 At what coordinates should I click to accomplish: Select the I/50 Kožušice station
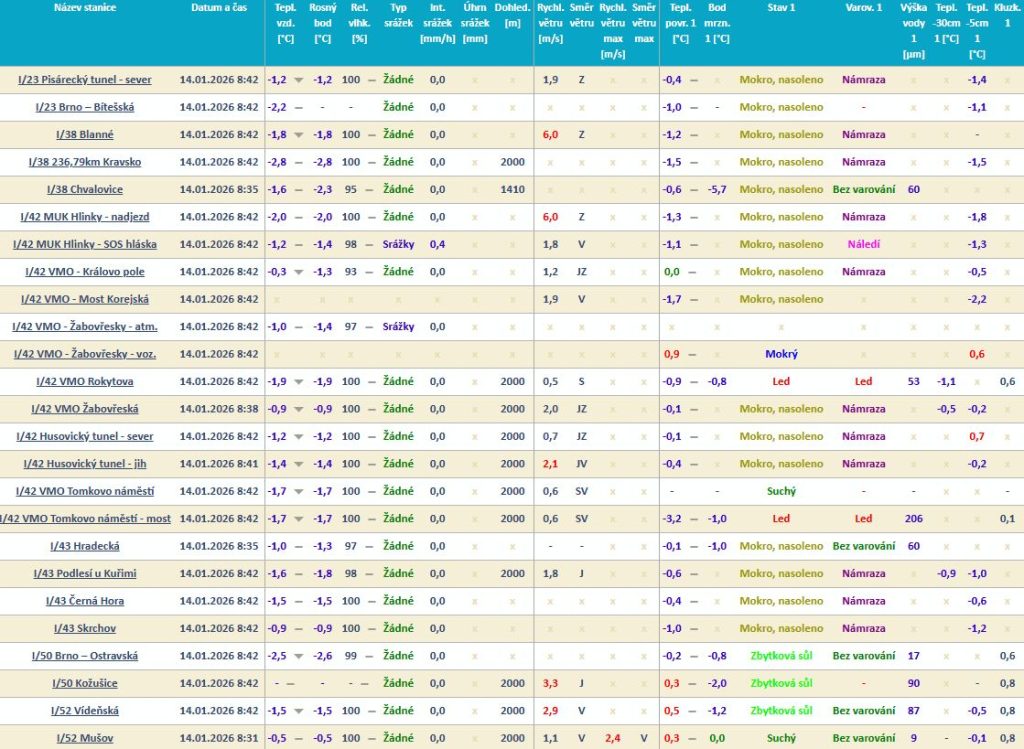pyautogui.click(x=84, y=683)
